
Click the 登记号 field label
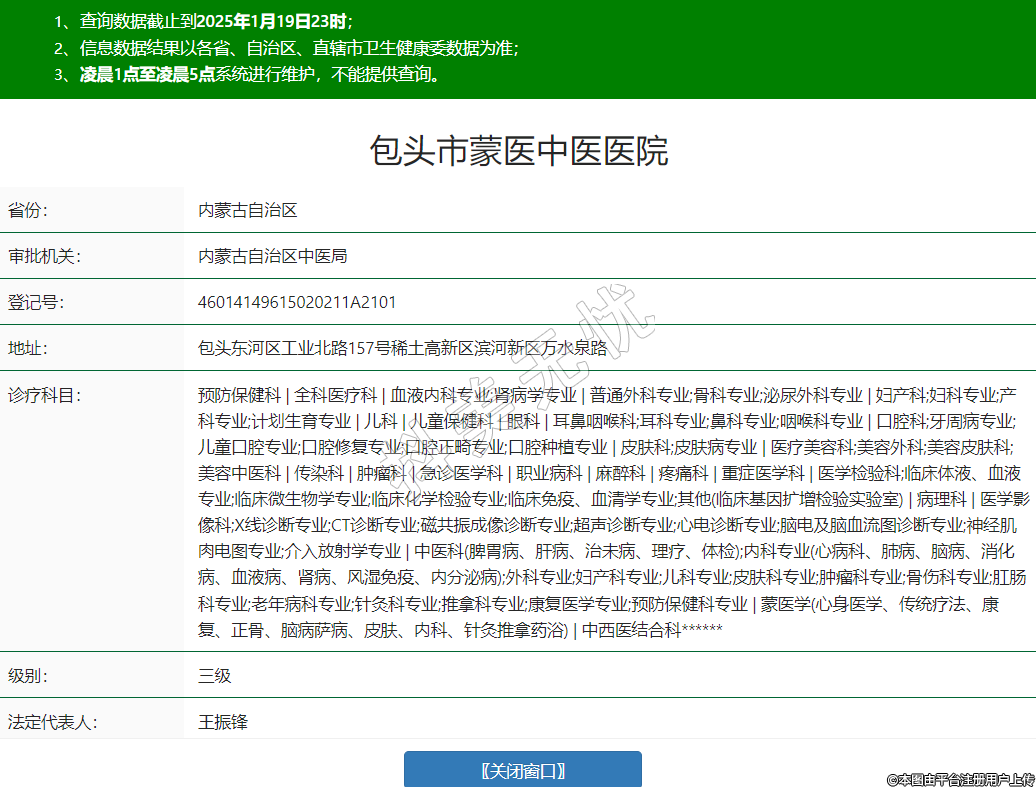36,302
